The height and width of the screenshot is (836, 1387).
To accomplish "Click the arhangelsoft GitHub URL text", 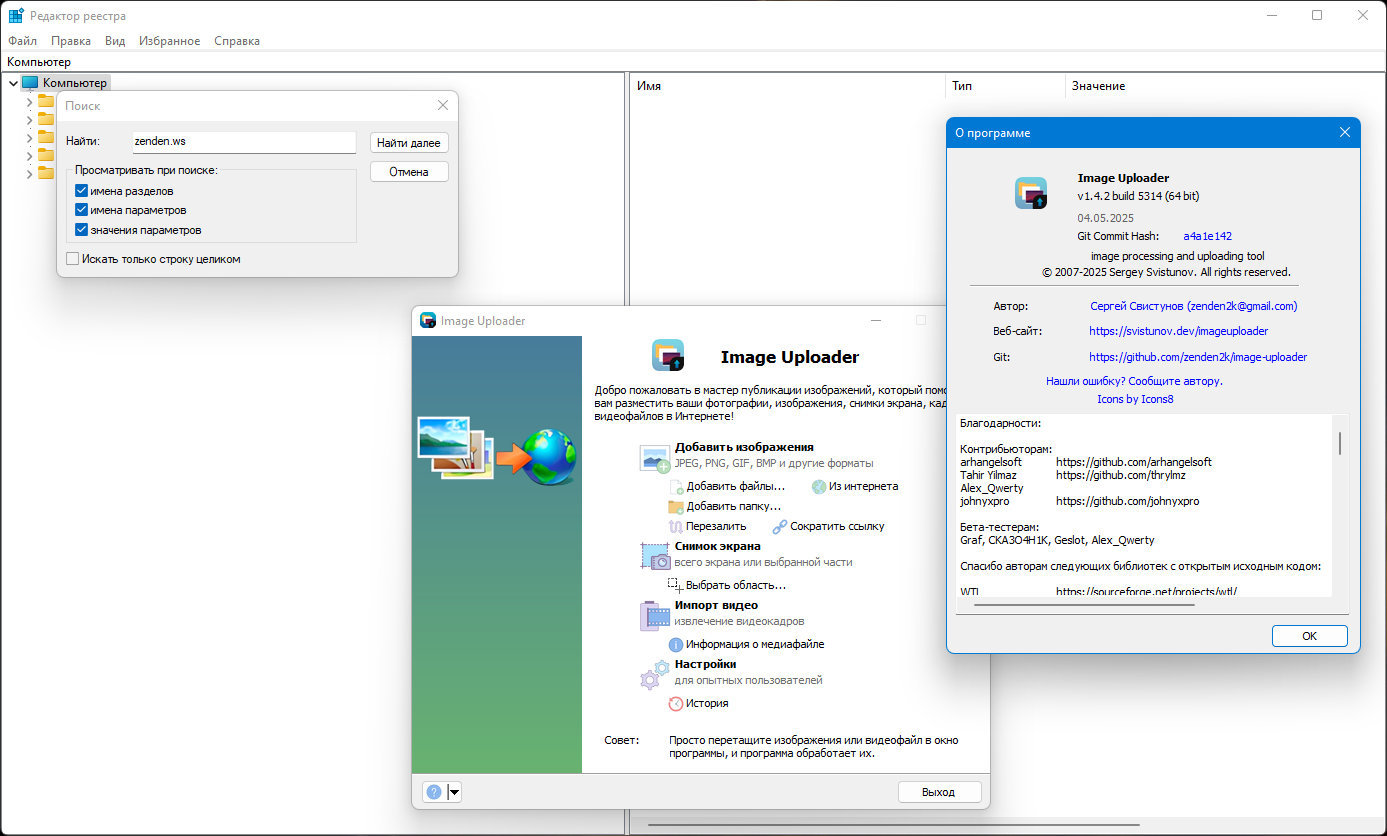I will coord(1134,462).
